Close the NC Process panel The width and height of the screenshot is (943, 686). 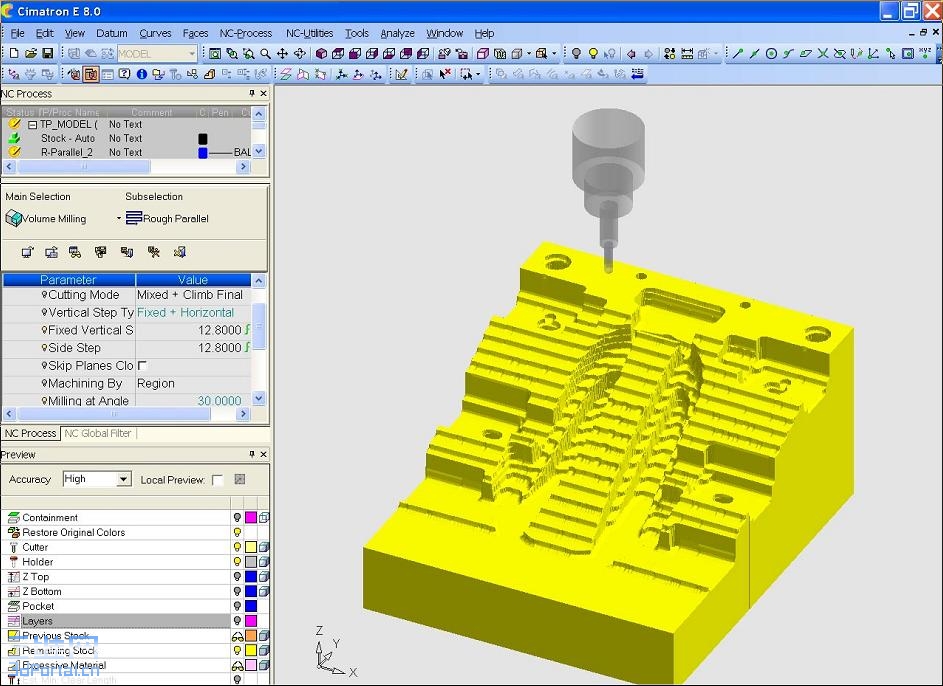tap(263, 93)
